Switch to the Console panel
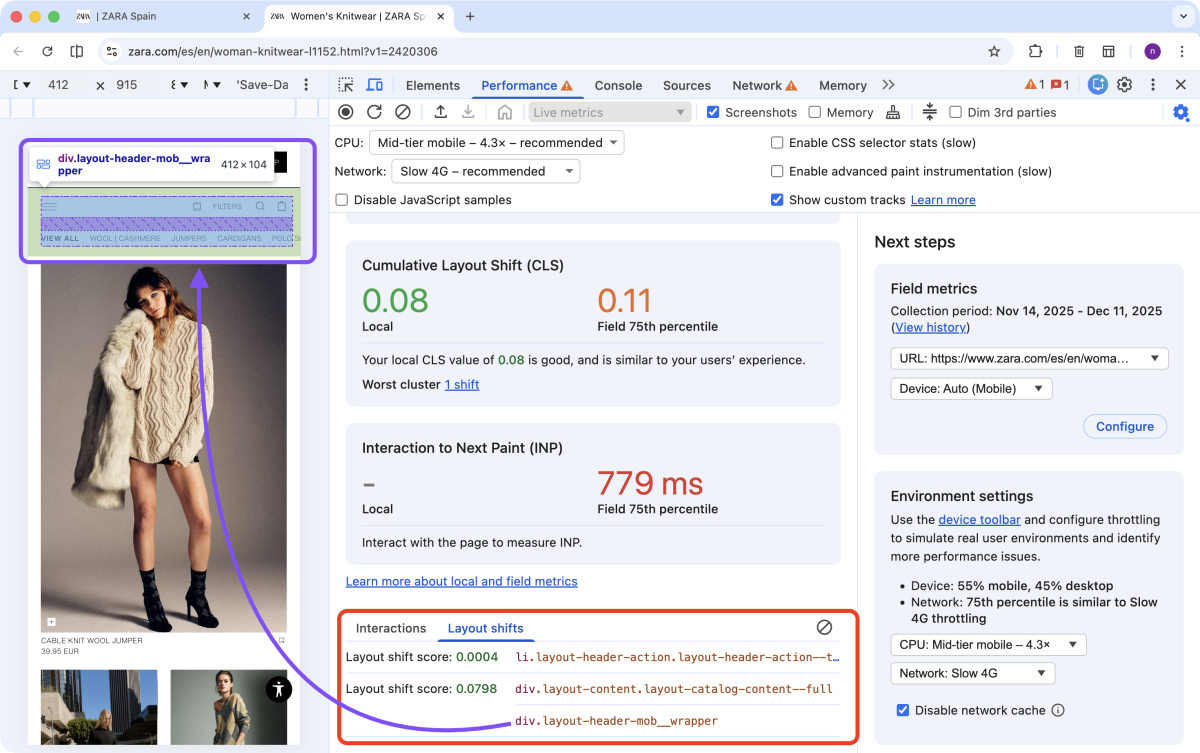This screenshot has height=753, width=1200. tap(618, 85)
